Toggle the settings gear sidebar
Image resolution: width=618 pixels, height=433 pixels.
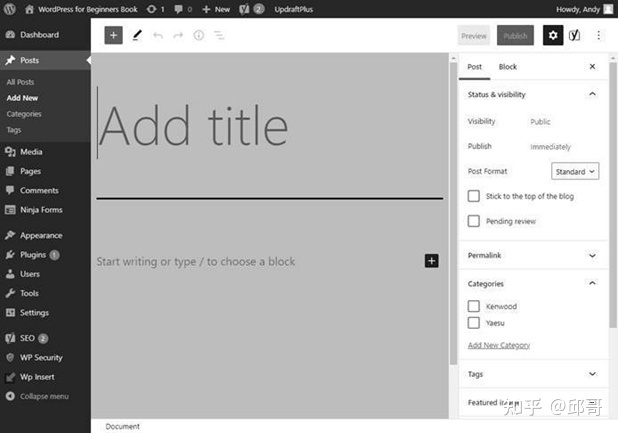point(553,35)
